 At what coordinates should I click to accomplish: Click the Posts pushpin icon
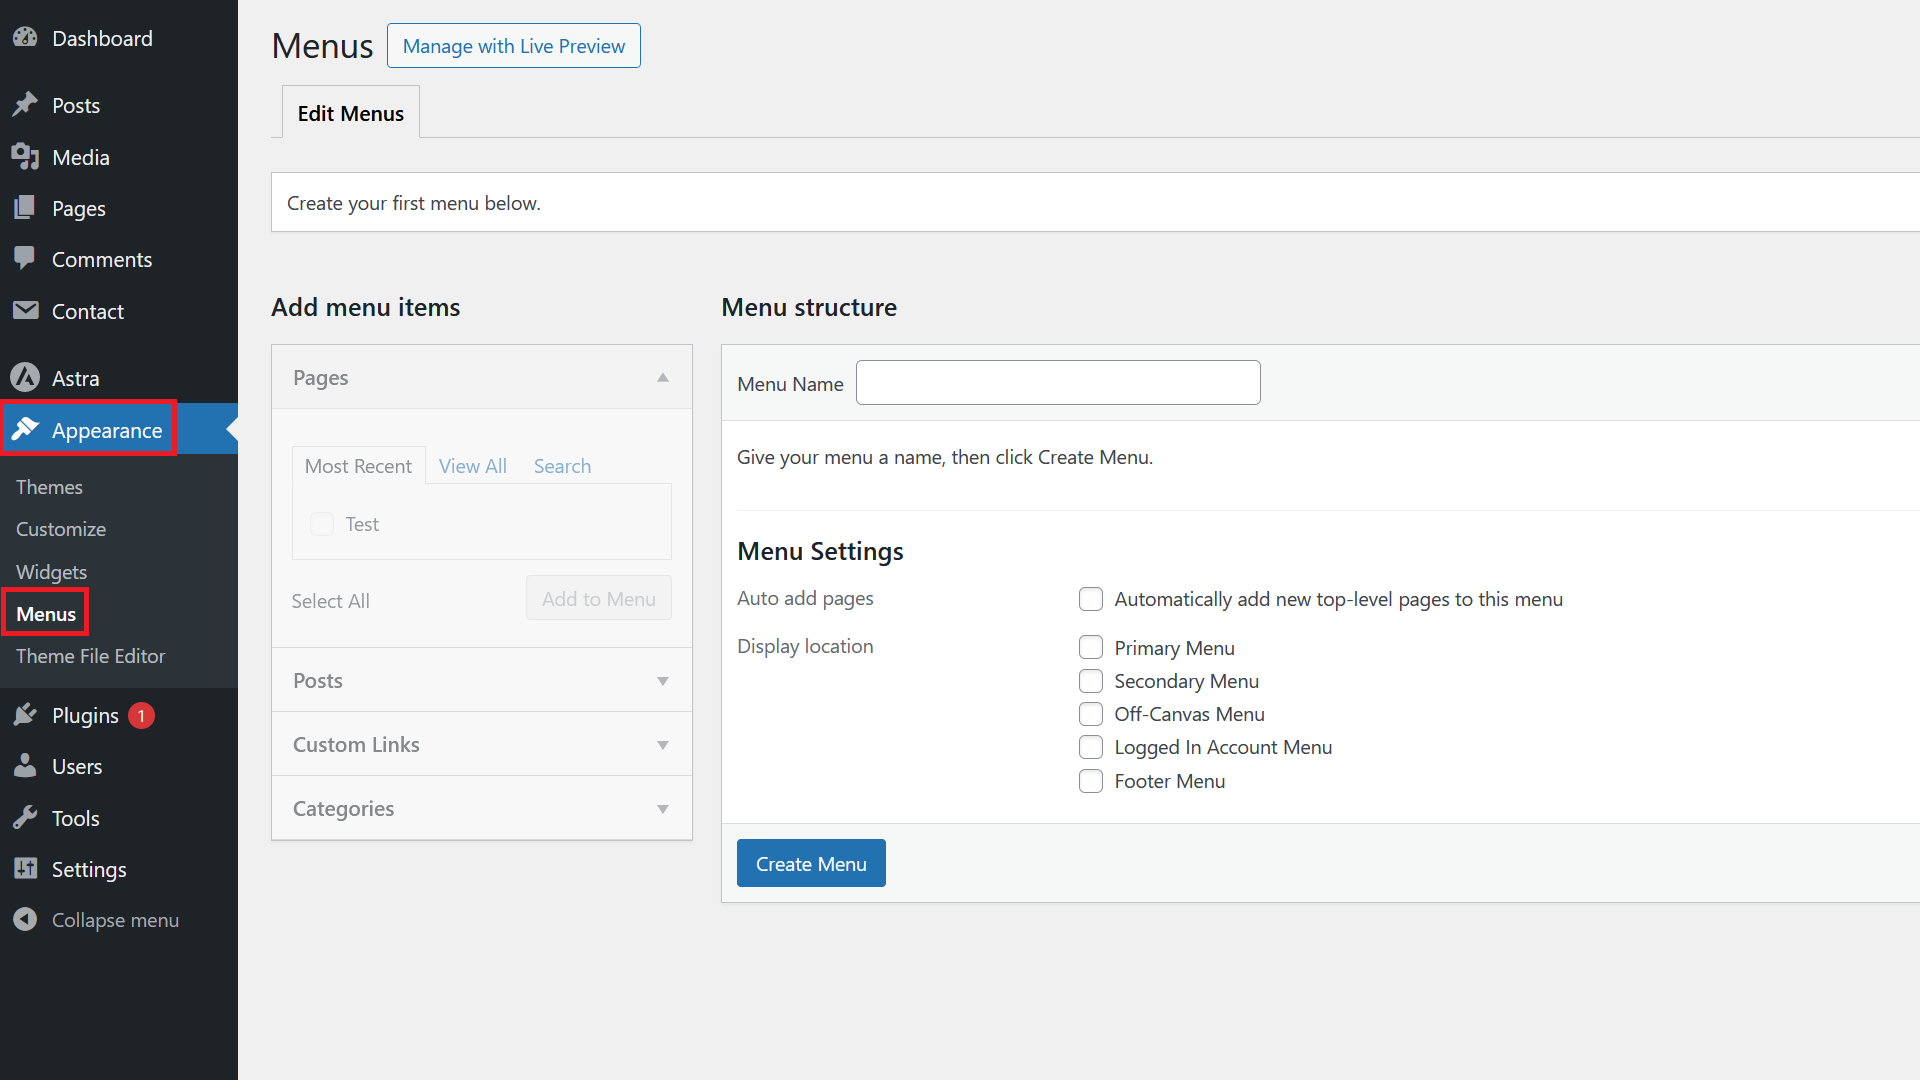pos(25,105)
